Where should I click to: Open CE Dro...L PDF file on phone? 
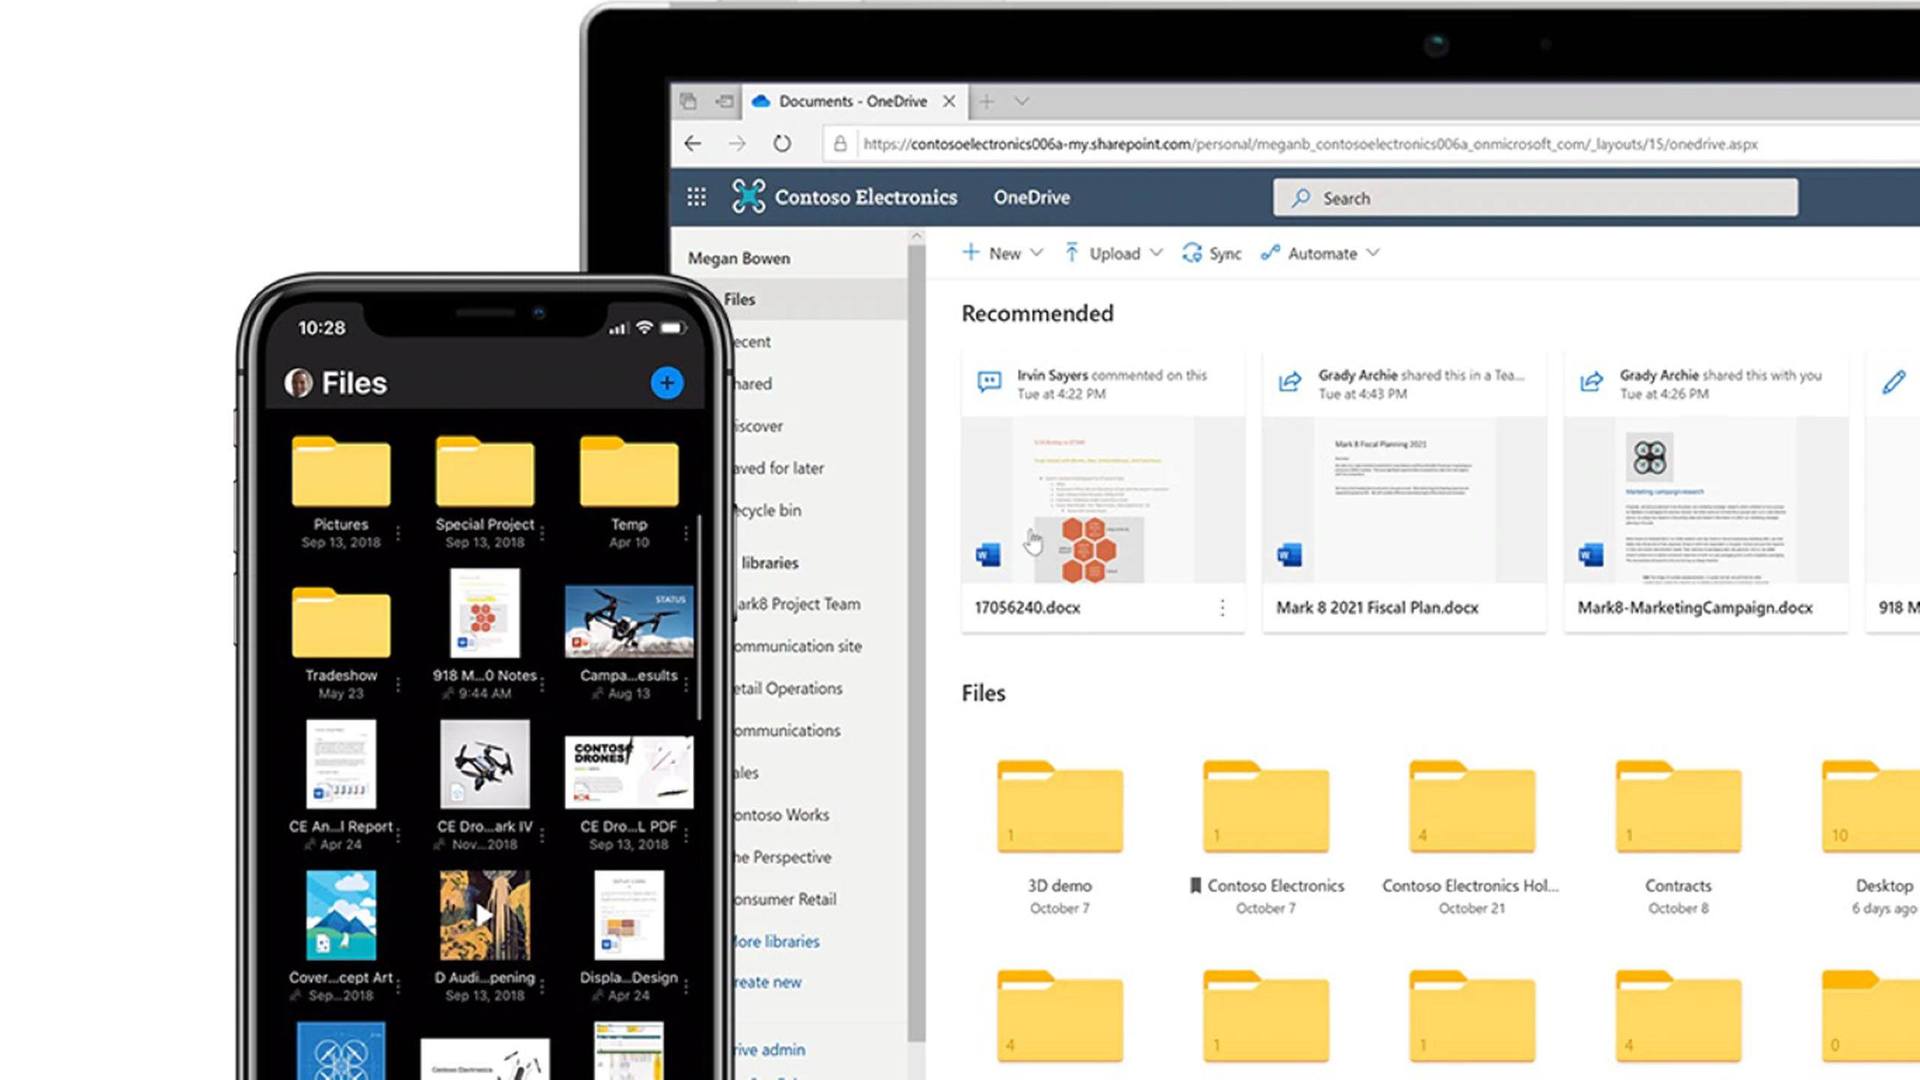pos(629,772)
